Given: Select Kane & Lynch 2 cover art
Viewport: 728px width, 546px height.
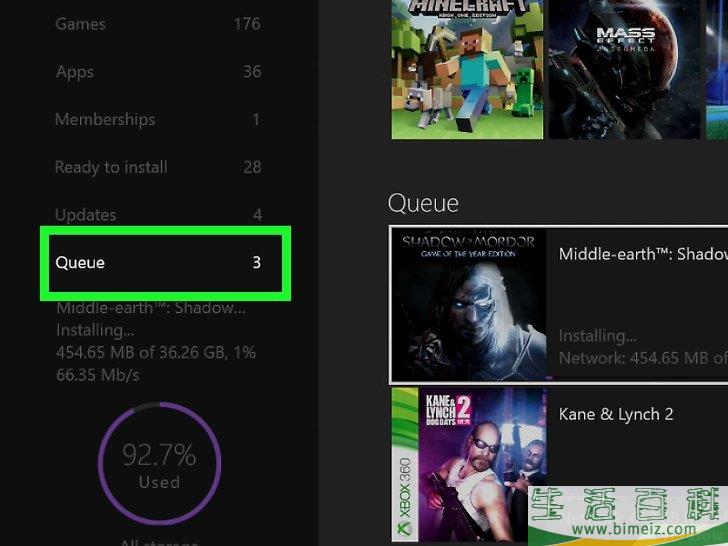Looking at the screenshot, I should coord(469,464).
